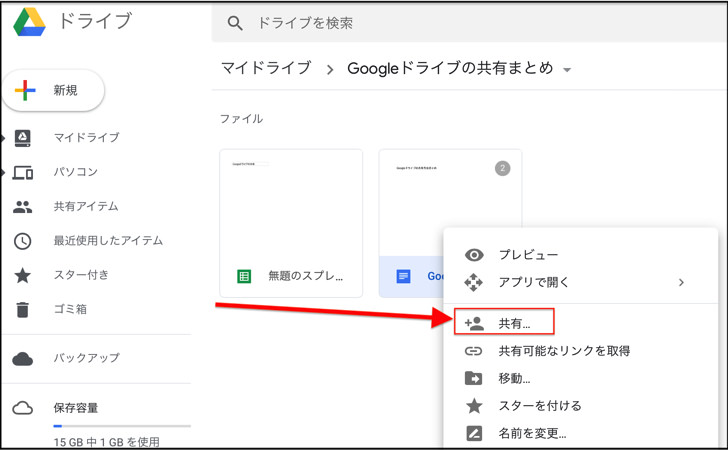Open the folder breadcrumb dropdown arrow
728x450 pixels.
(x=567, y=70)
